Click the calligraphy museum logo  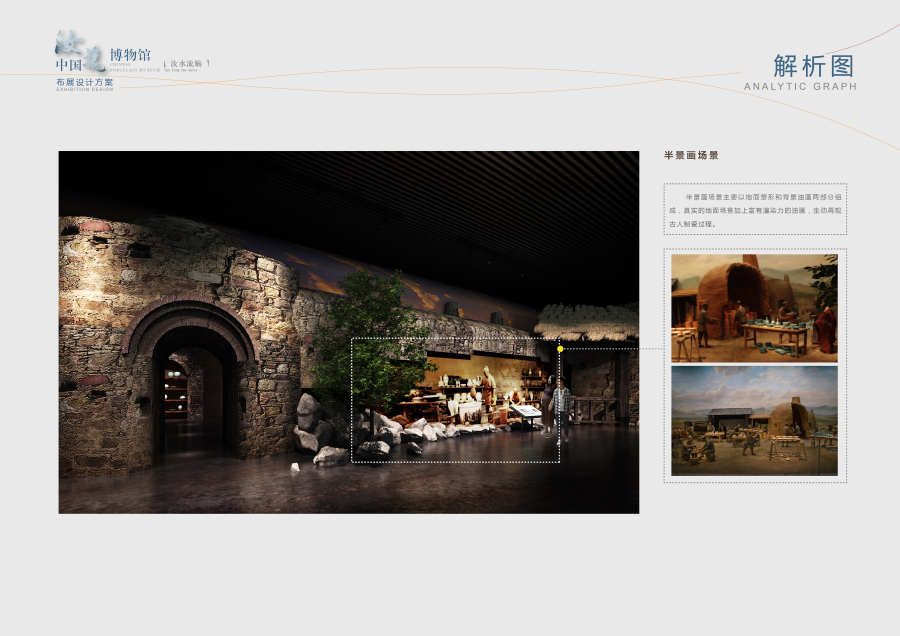(x=74, y=48)
